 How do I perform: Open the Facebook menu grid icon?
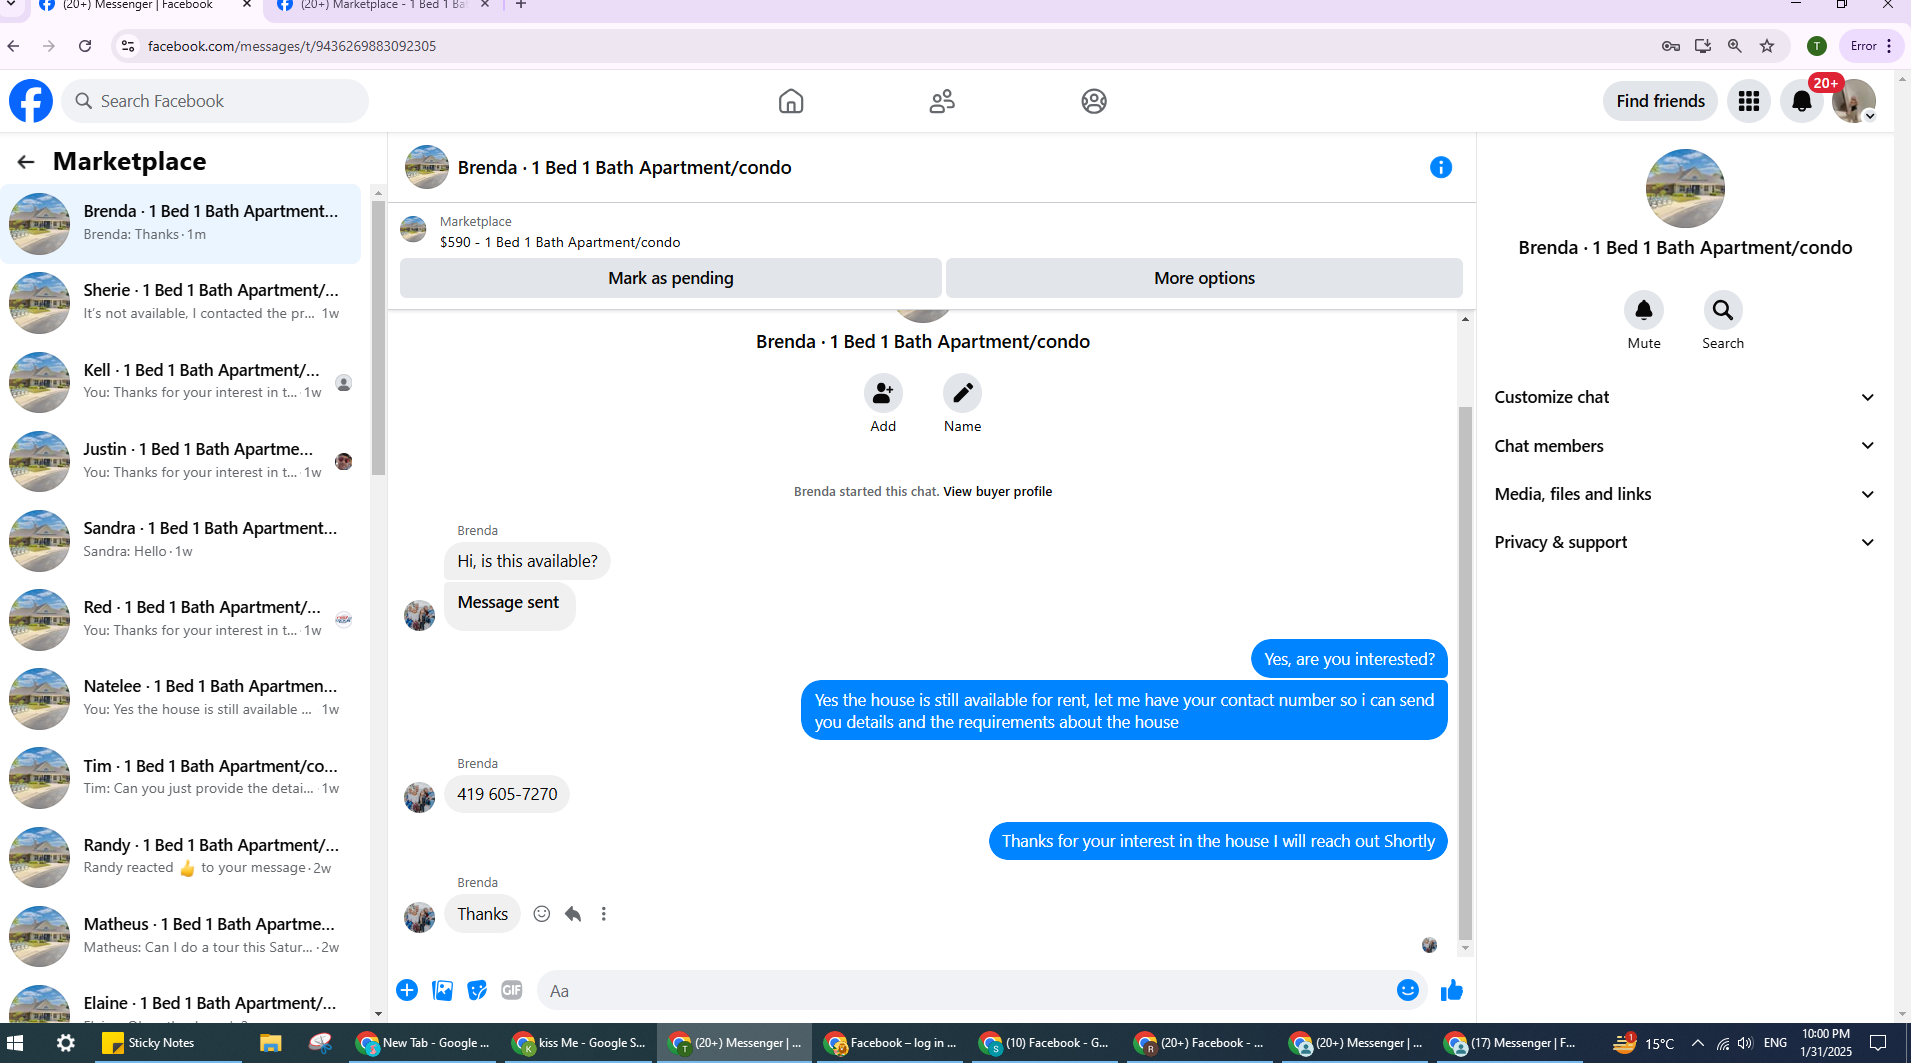pyautogui.click(x=1749, y=101)
